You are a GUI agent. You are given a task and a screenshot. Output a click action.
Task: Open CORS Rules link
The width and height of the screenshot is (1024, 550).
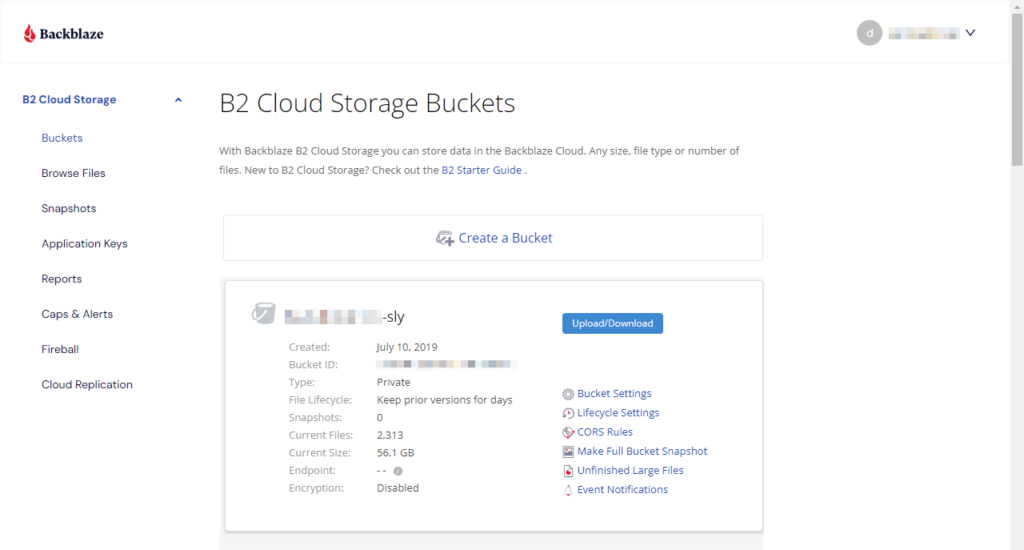pos(605,432)
